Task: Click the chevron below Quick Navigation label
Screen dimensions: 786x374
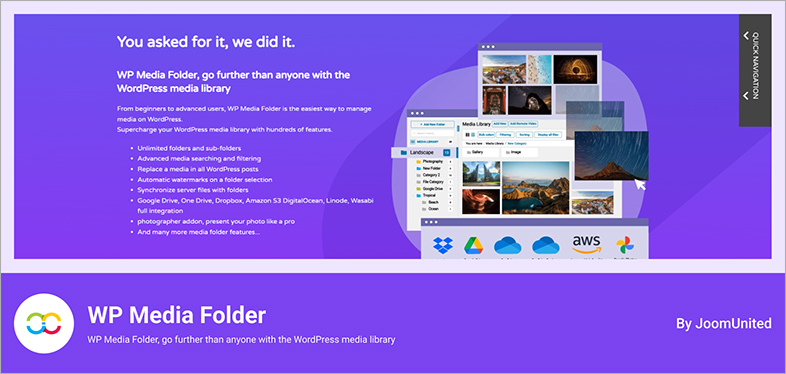Action: (x=746, y=95)
